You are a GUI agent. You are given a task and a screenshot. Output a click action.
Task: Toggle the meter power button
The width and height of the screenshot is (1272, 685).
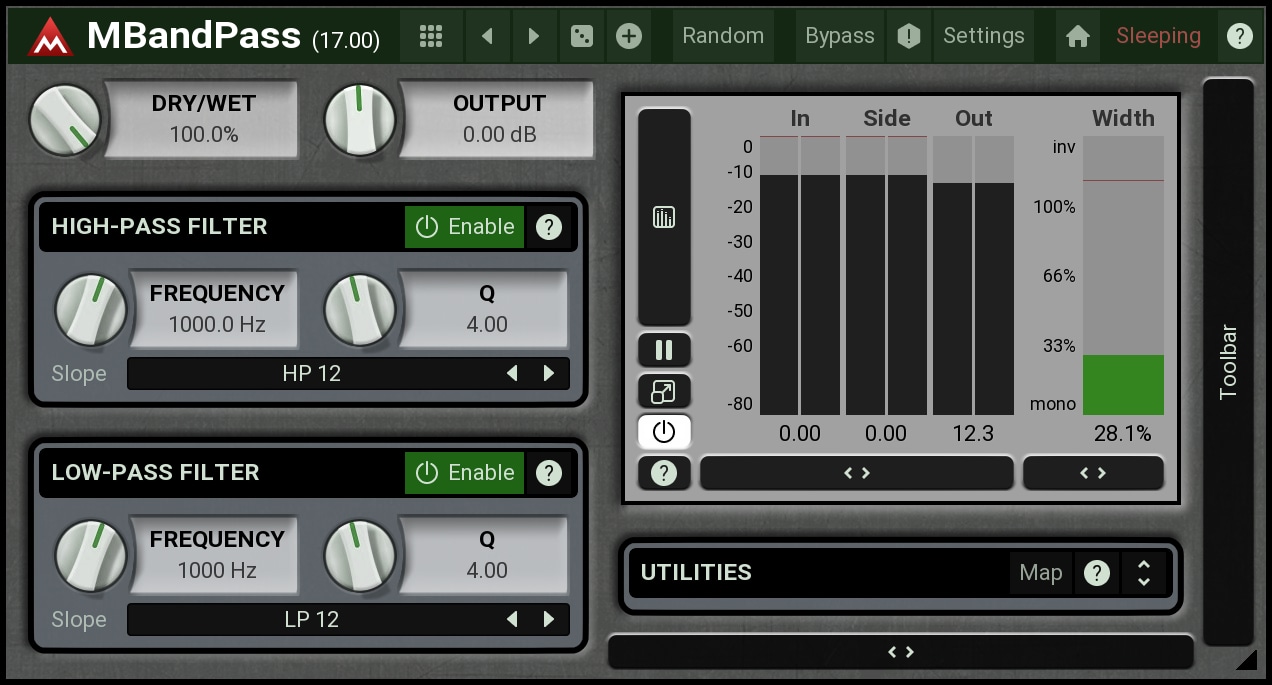tap(664, 432)
